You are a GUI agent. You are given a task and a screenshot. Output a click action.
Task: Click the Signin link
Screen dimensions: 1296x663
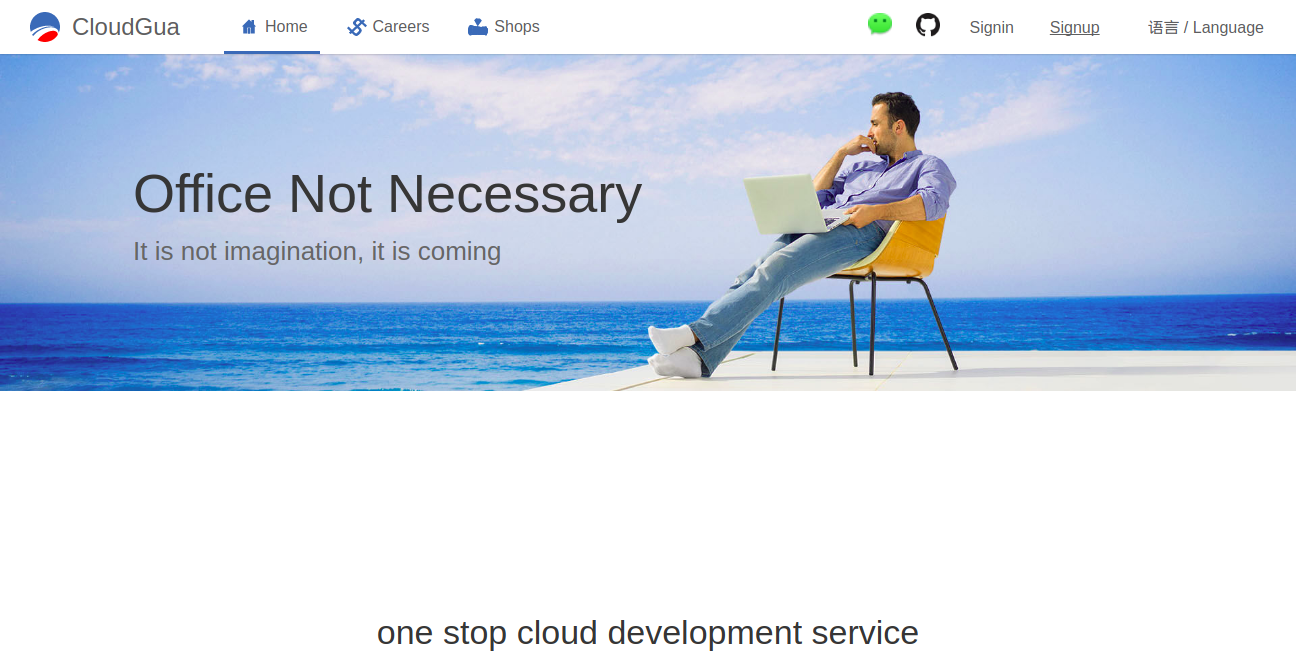click(992, 28)
